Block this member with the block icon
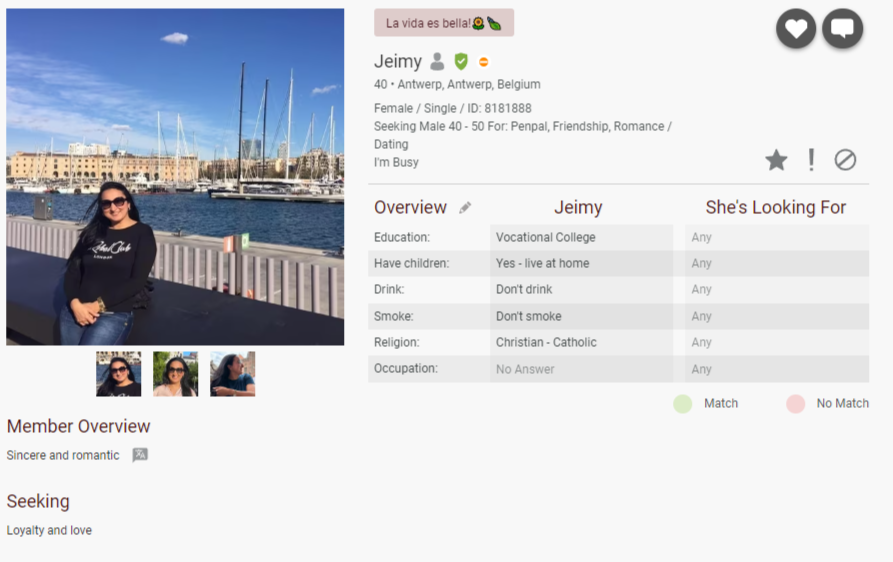893x562 pixels. 845,160
